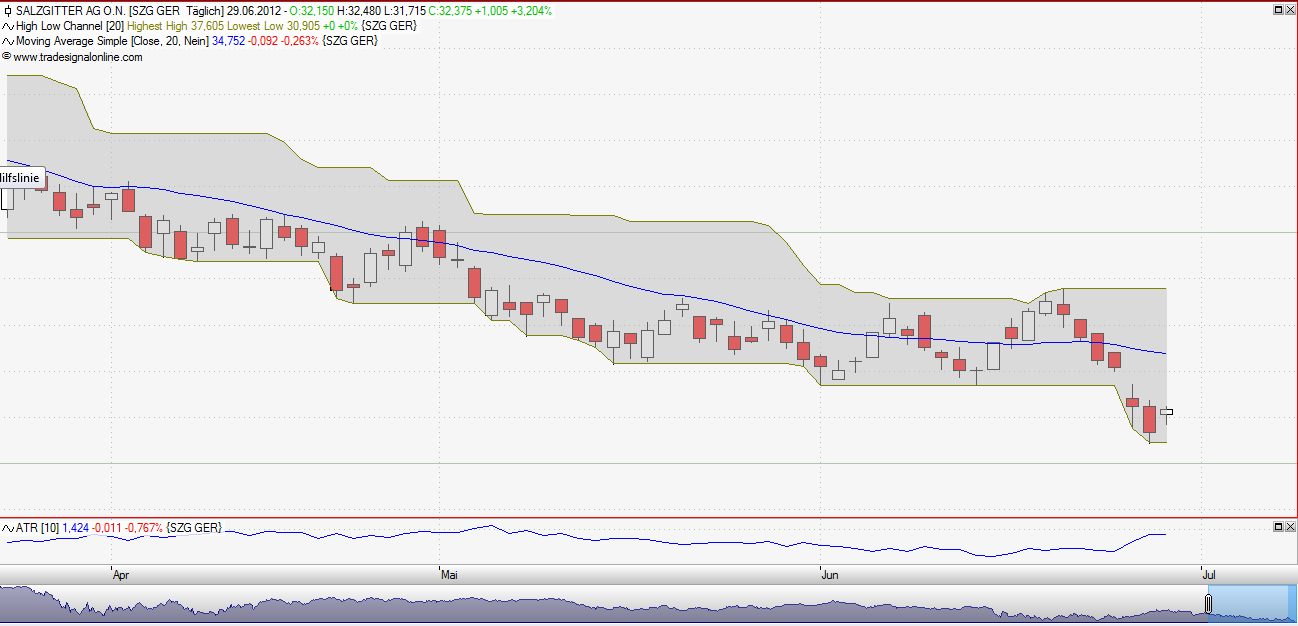Click the closing price C:32,375 value
Viewport: 1298px width, 626px height.
452,11
